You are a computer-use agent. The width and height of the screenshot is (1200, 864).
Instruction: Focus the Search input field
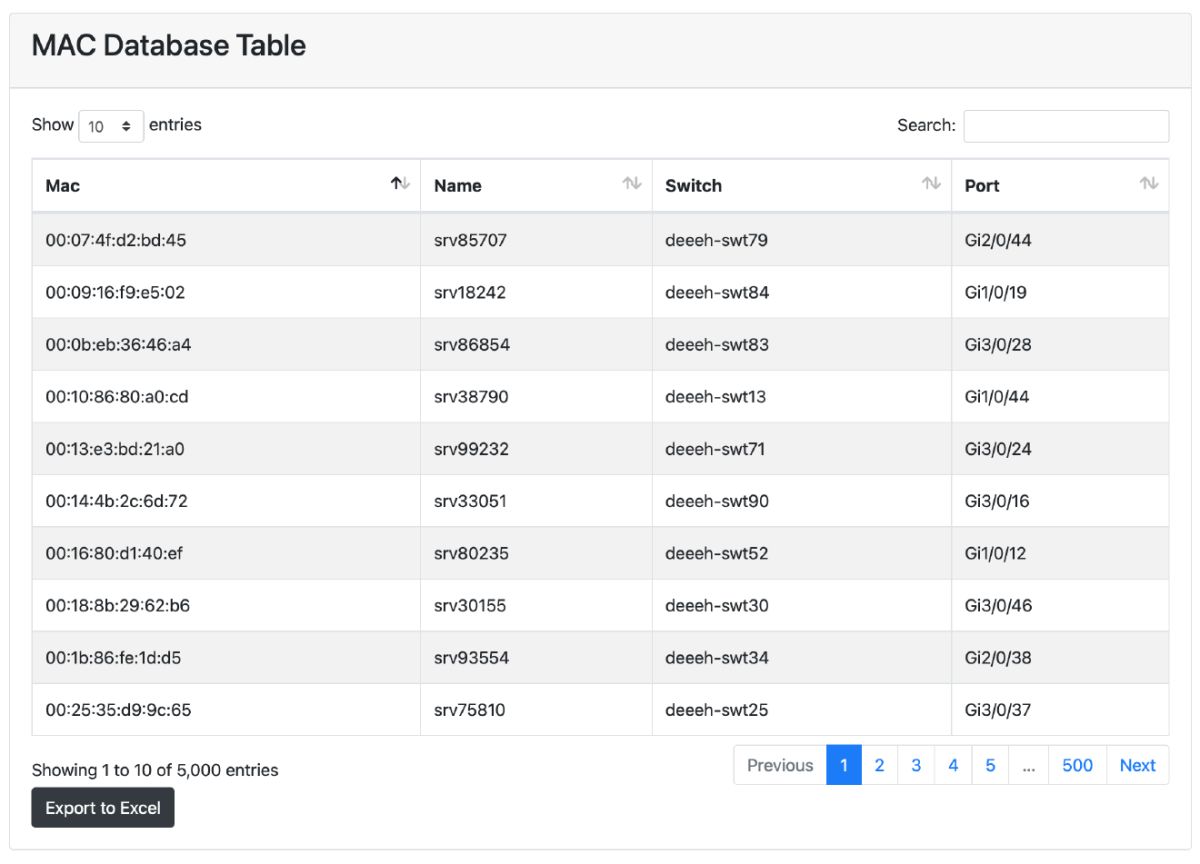[1066, 126]
